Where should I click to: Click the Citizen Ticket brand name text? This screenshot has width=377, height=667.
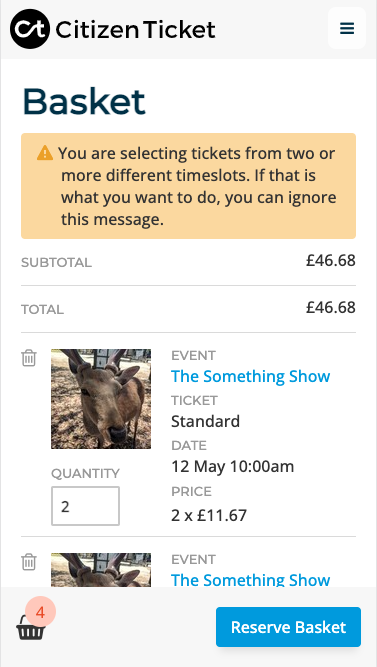pos(135,30)
